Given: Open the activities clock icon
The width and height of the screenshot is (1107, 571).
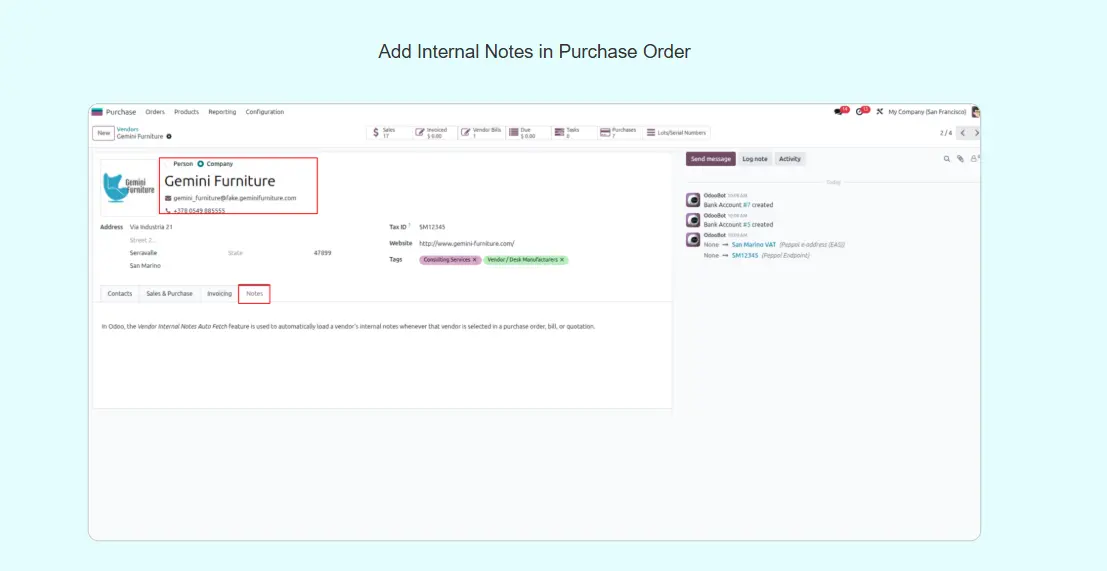Looking at the screenshot, I should click(861, 112).
